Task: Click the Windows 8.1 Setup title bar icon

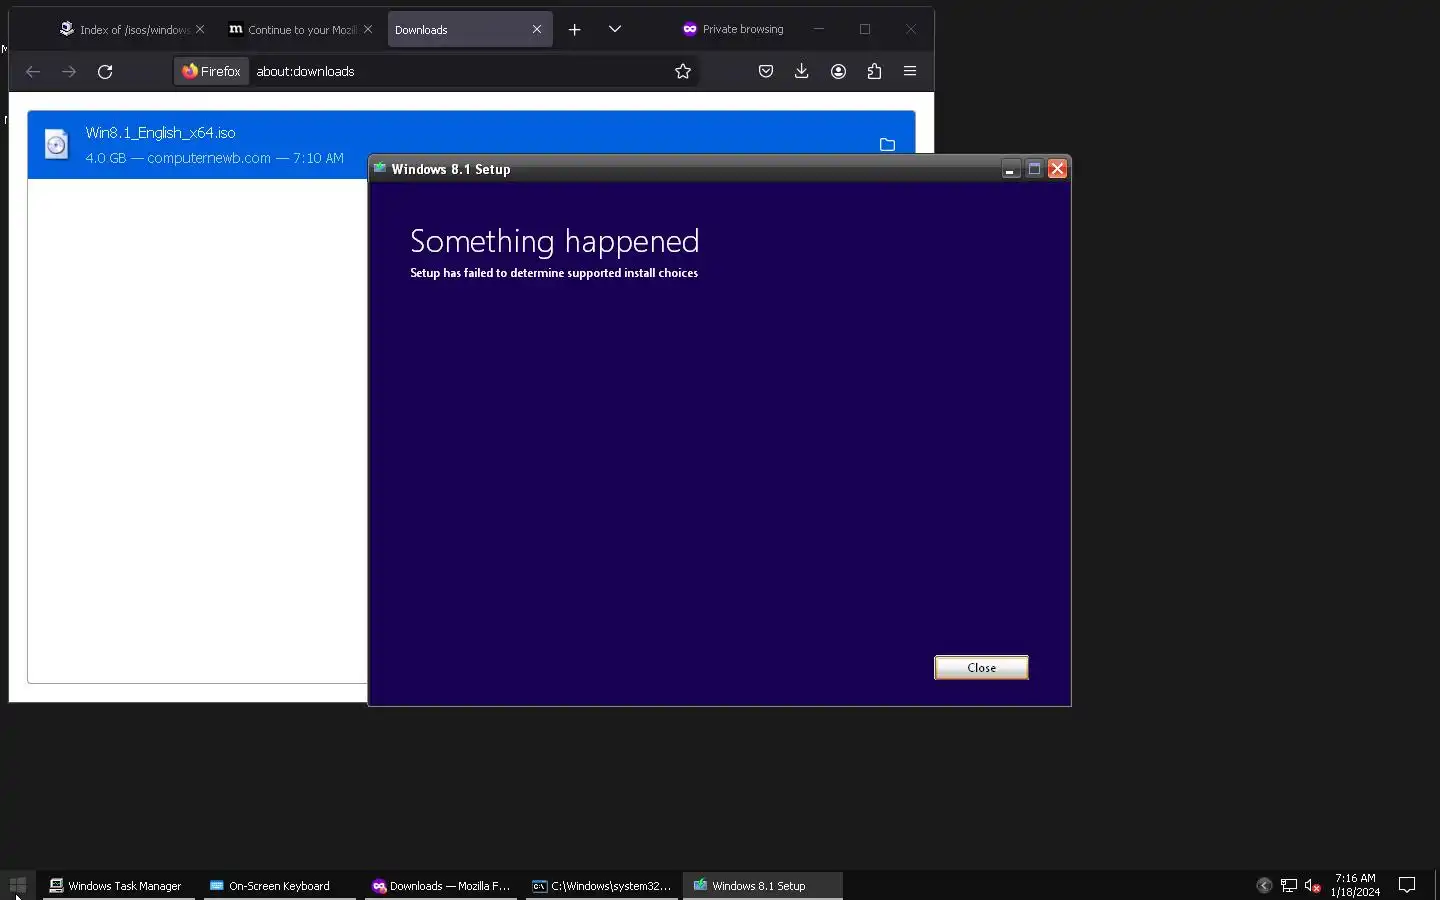Action: coord(380,168)
